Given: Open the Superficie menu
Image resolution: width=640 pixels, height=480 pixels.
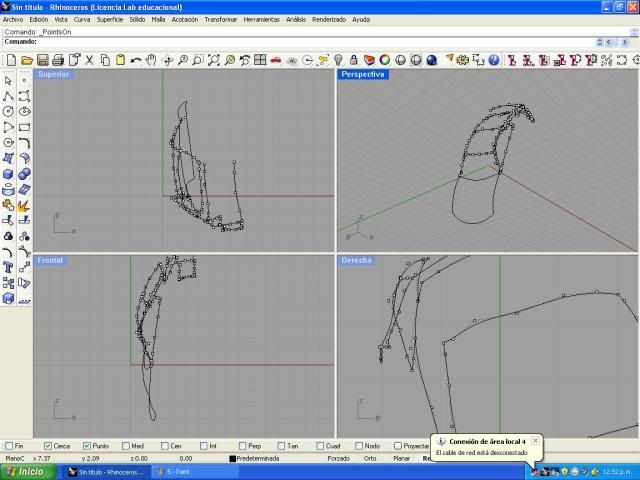Looking at the screenshot, I should (x=110, y=19).
